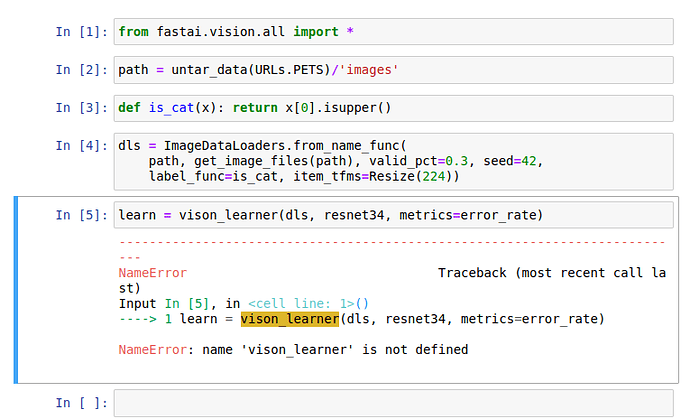The width and height of the screenshot is (690, 418).
Task: Click 'Resize(224)' in the fourth cell
Action: pyautogui.click(x=410, y=177)
